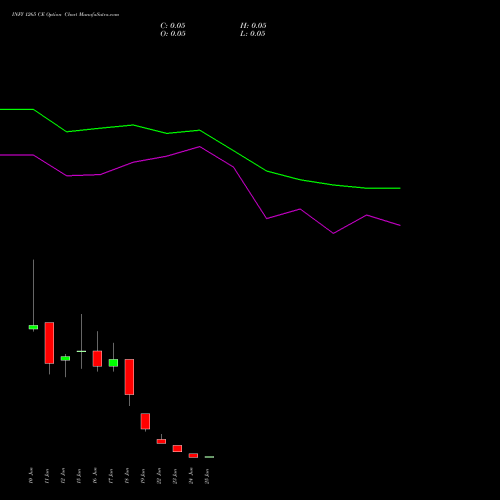Select the 15 Jun doji candle
500x500 pixels.
(x=81, y=351)
